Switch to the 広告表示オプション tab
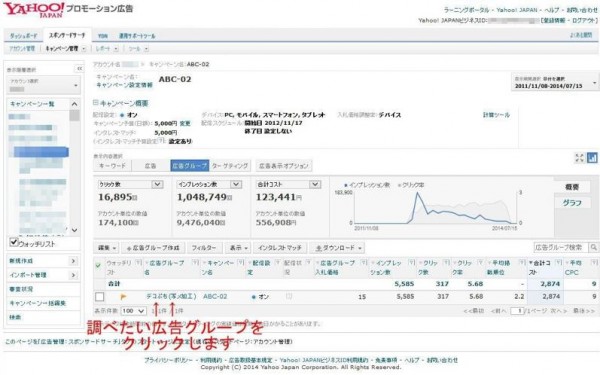The height and width of the screenshot is (375, 600). pyautogui.click(x=284, y=166)
